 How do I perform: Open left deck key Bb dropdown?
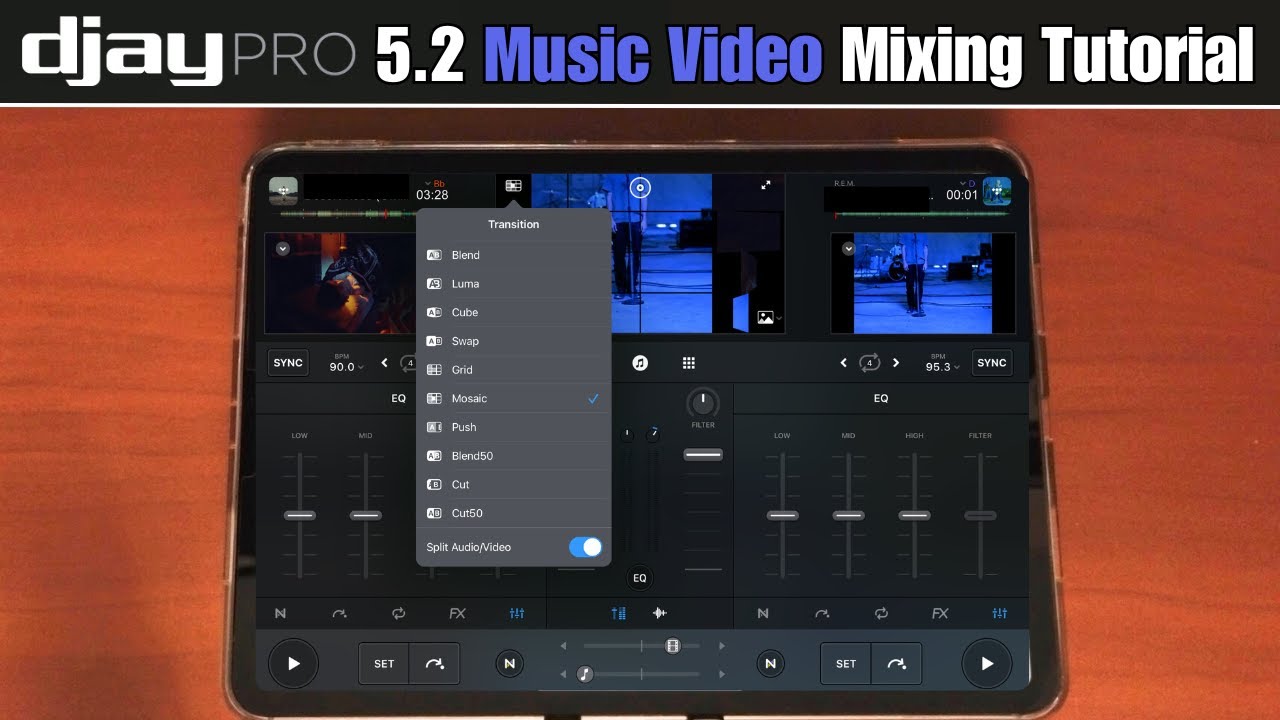point(437,184)
